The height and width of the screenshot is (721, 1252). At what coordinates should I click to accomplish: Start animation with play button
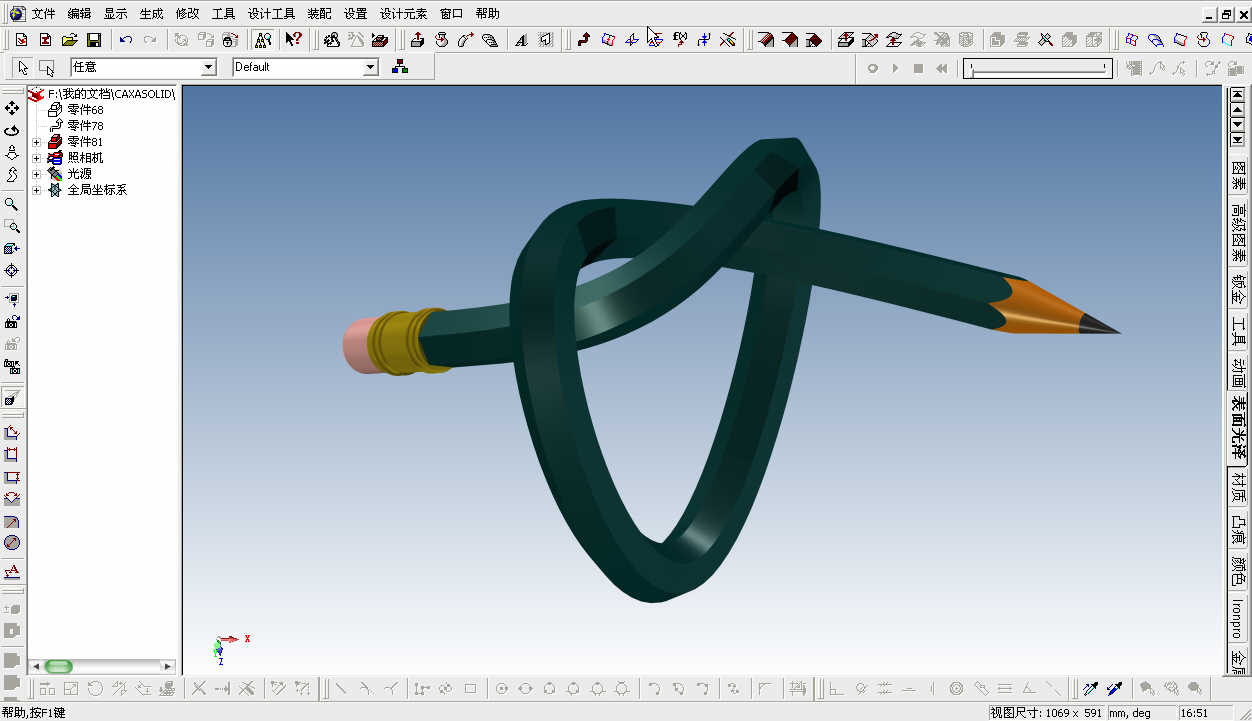point(895,68)
